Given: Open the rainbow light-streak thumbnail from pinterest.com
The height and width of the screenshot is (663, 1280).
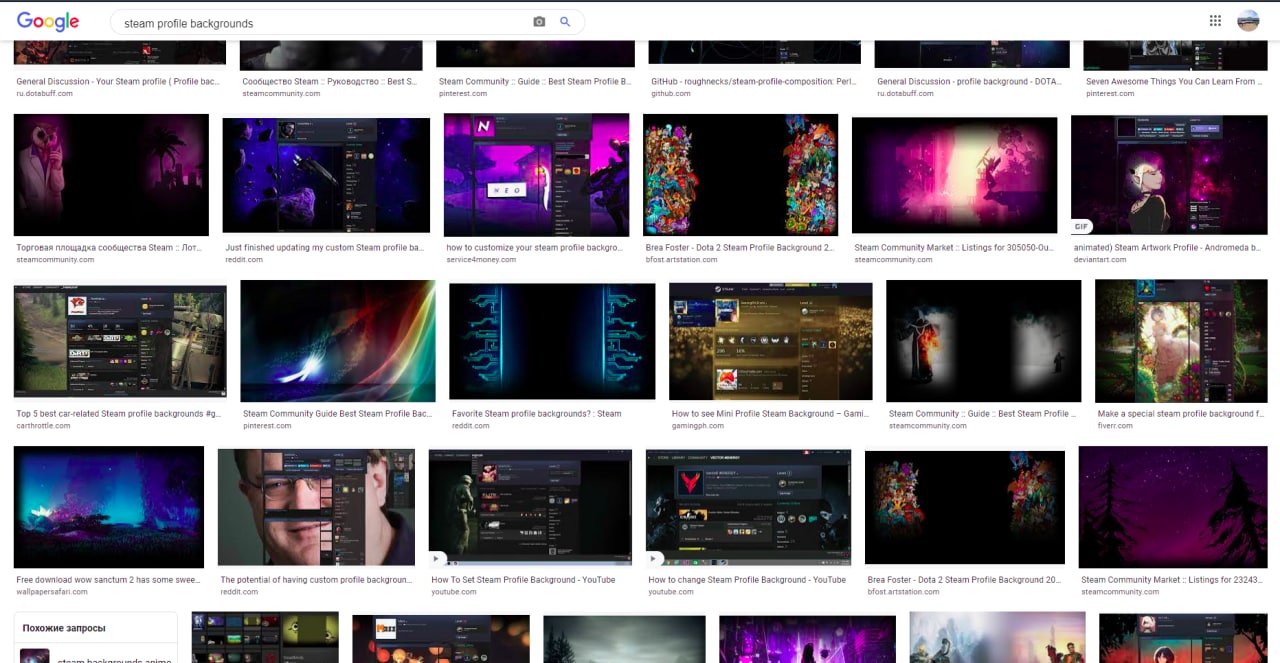Looking at the screenshot, I should pos(338,341).
